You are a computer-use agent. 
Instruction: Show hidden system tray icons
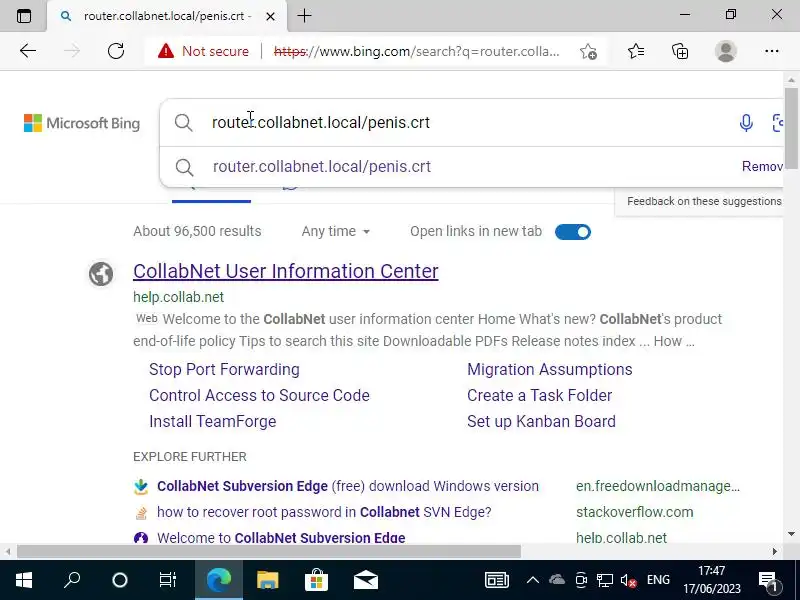coord(532,580)
